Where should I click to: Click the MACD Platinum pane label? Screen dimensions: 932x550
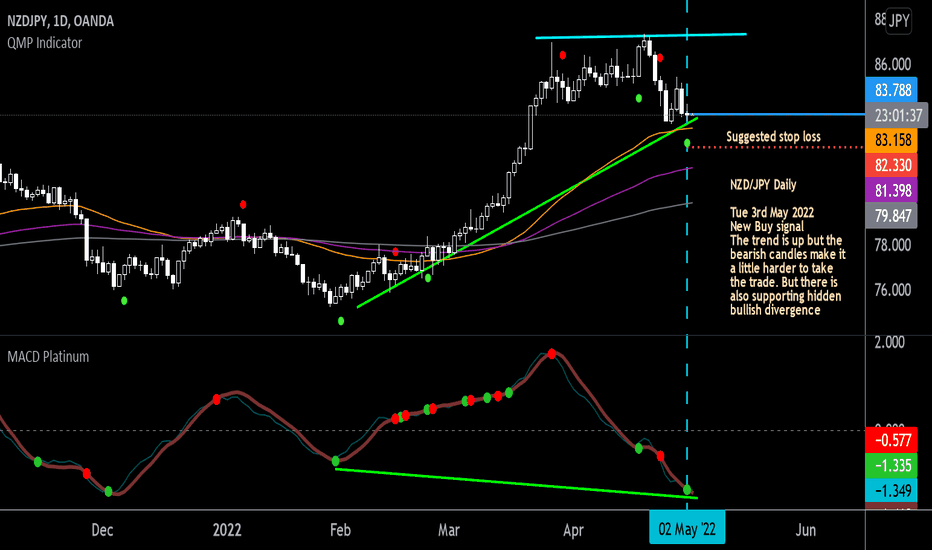tap(48, 357)
